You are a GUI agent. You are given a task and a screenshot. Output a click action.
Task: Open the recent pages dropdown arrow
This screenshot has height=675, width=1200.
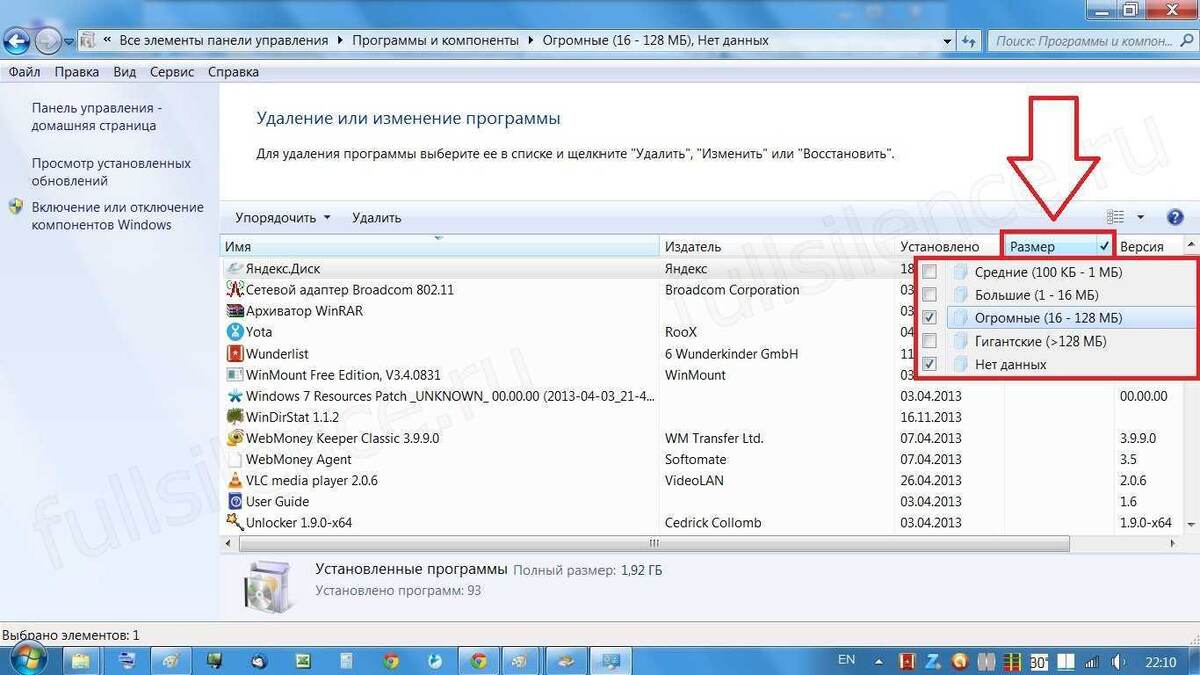pos(69,41)
